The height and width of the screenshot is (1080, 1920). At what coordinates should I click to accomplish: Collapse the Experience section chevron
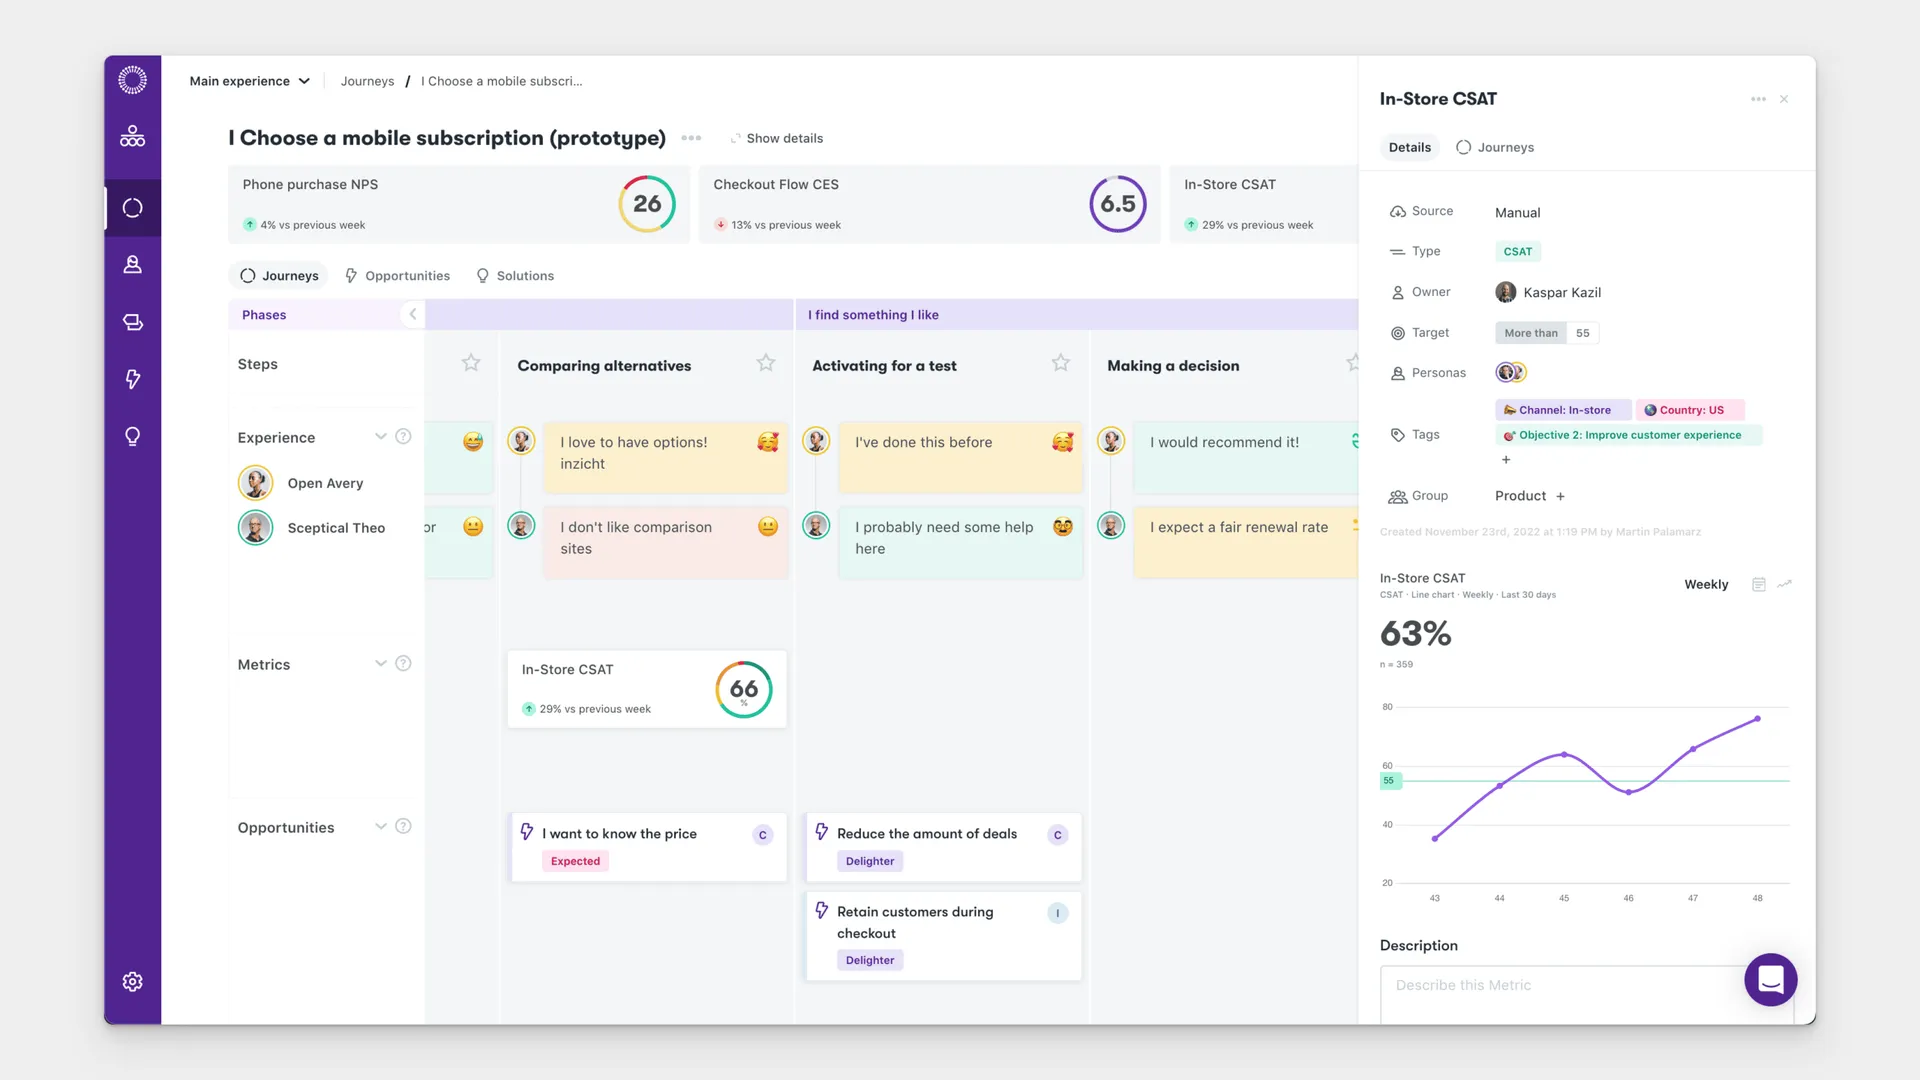coord(380,436)
